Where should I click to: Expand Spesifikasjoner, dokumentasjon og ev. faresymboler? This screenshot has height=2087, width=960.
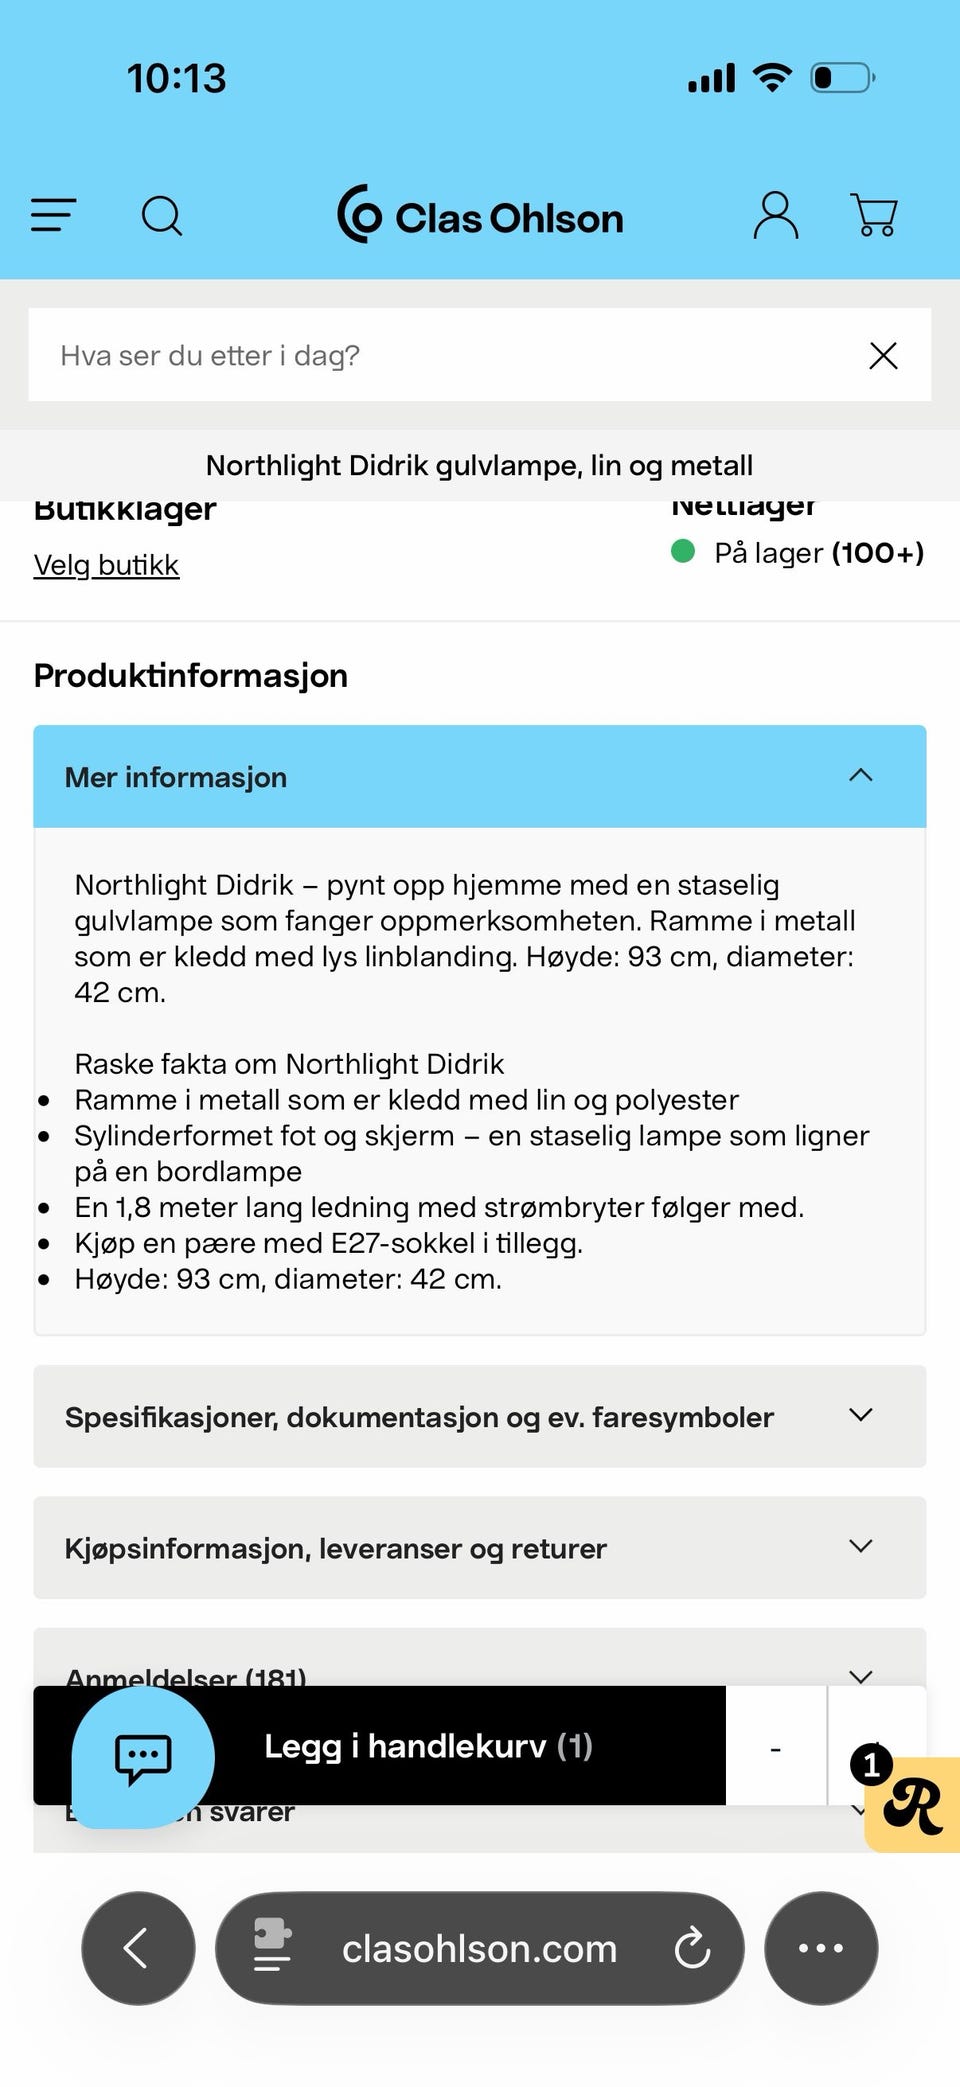click(480, 1416)
